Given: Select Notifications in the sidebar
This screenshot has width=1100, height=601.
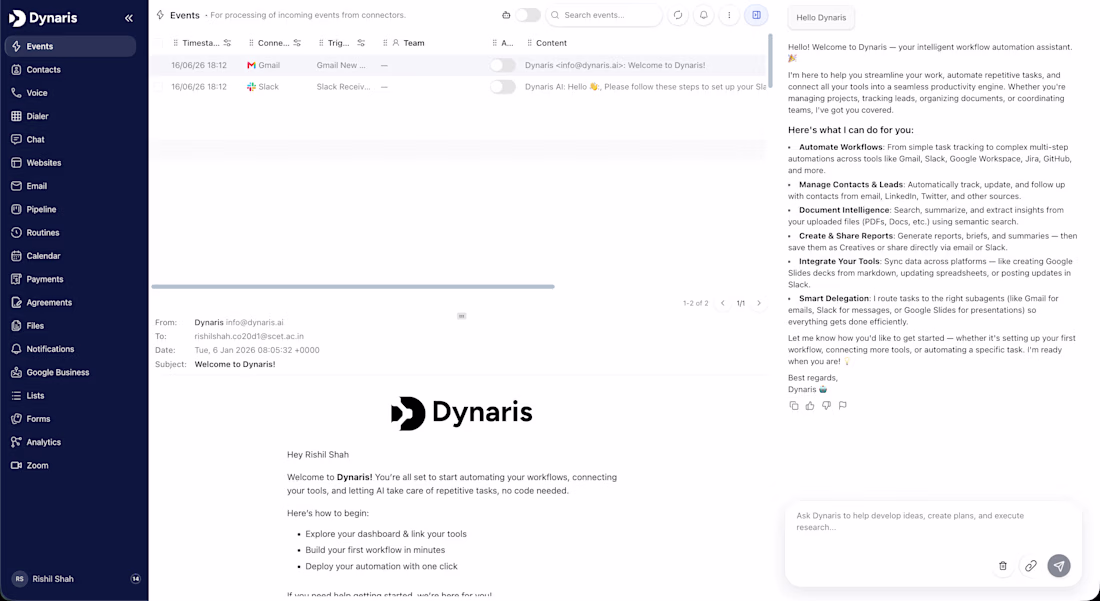Looking at the screenshot, I should [x=70, y=349].
